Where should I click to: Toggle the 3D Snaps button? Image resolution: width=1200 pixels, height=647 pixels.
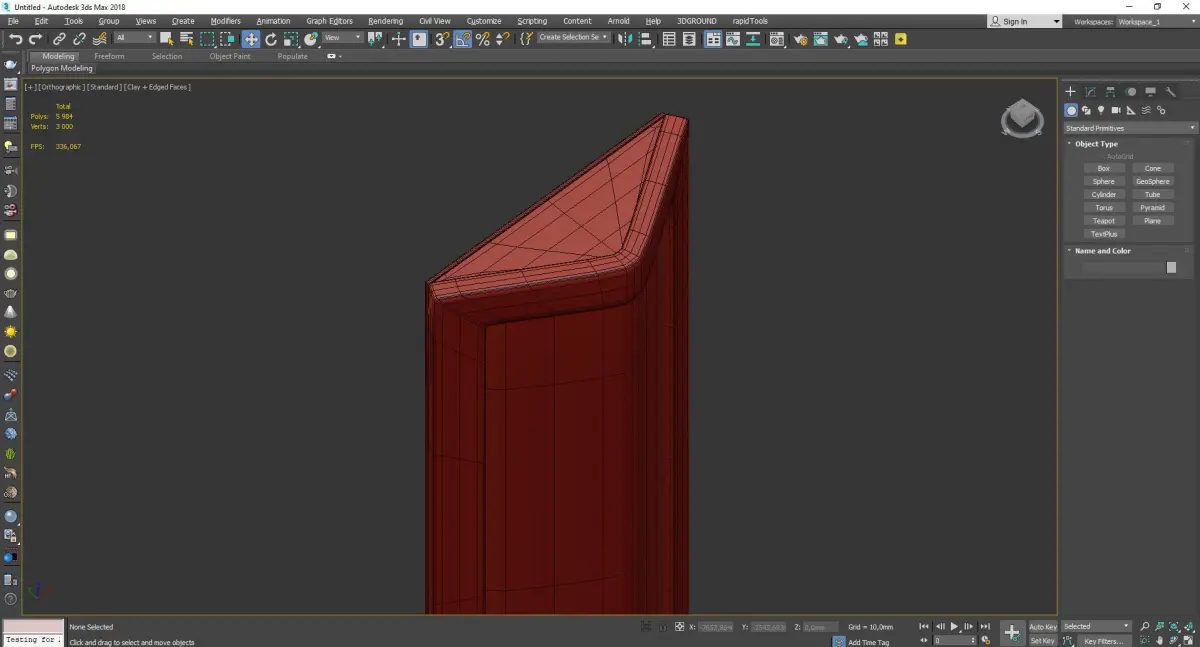[x=441, y=39]
